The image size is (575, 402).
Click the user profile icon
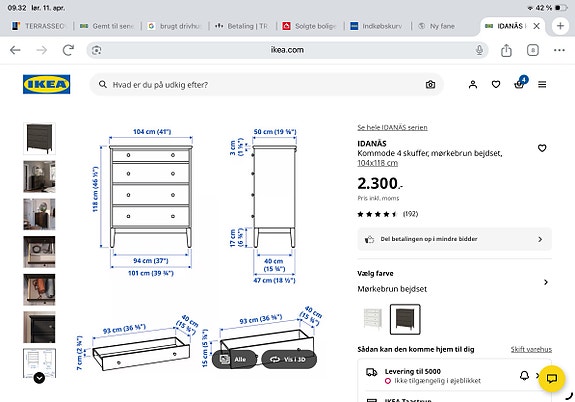click(473, 84)
